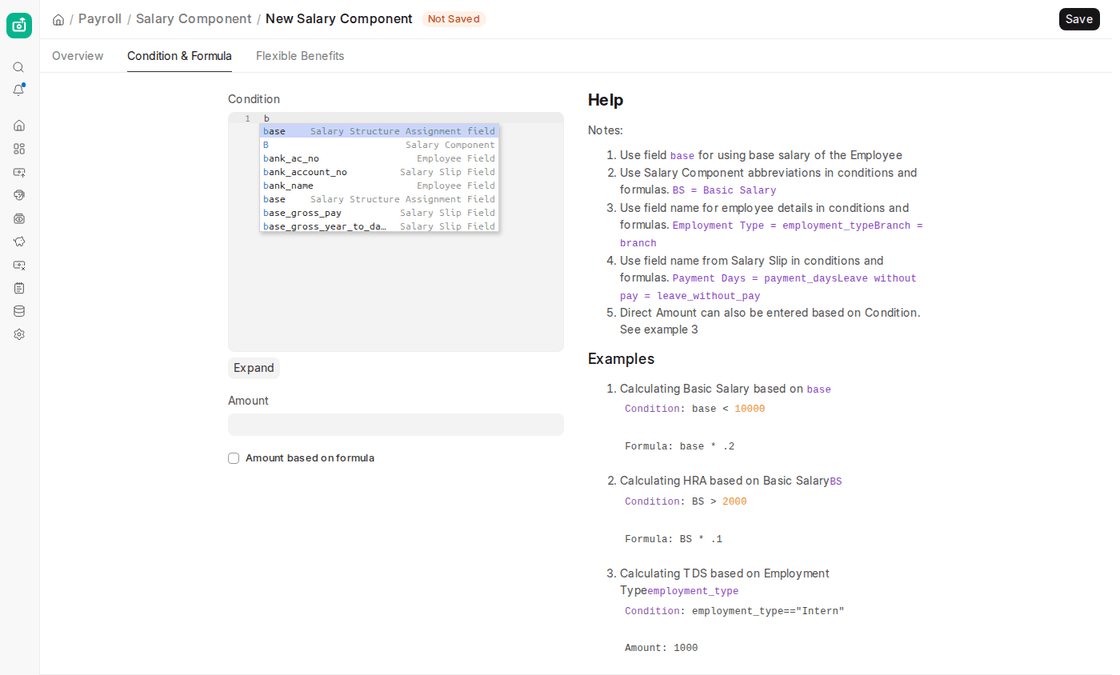The image size is (1120, 675).
Task: Select 'bank_name' Employee Field suggestion
Action: coord(379,186)
